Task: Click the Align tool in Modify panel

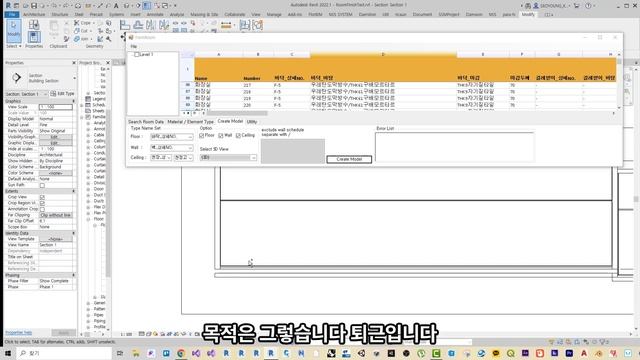Action: (125, 25)
